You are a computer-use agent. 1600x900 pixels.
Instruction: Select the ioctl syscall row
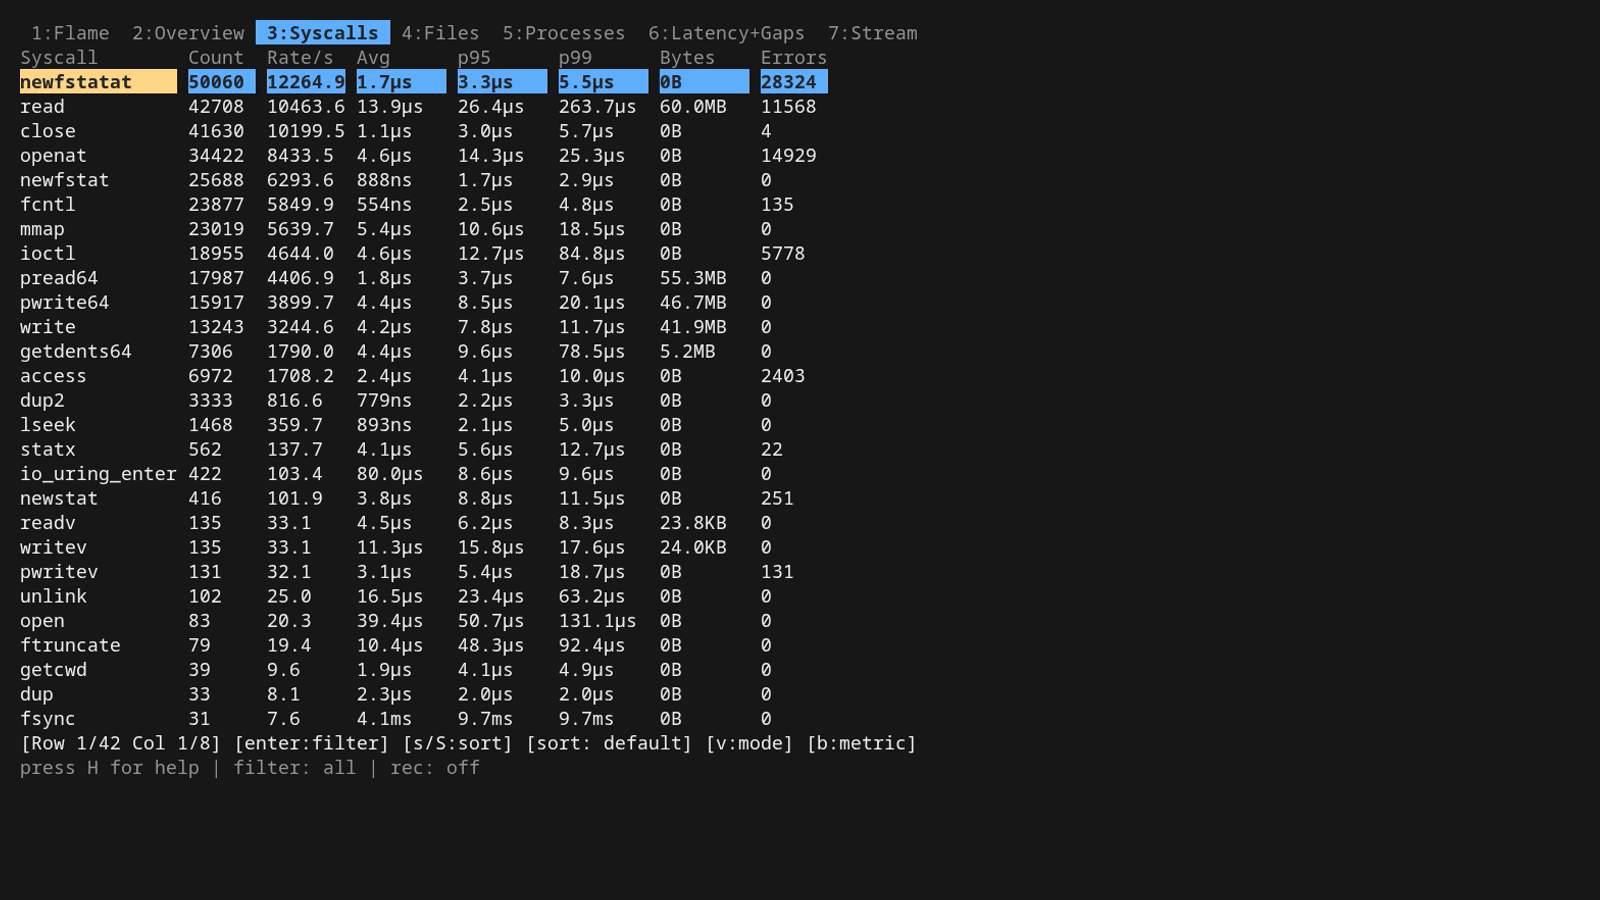(424, 254)
